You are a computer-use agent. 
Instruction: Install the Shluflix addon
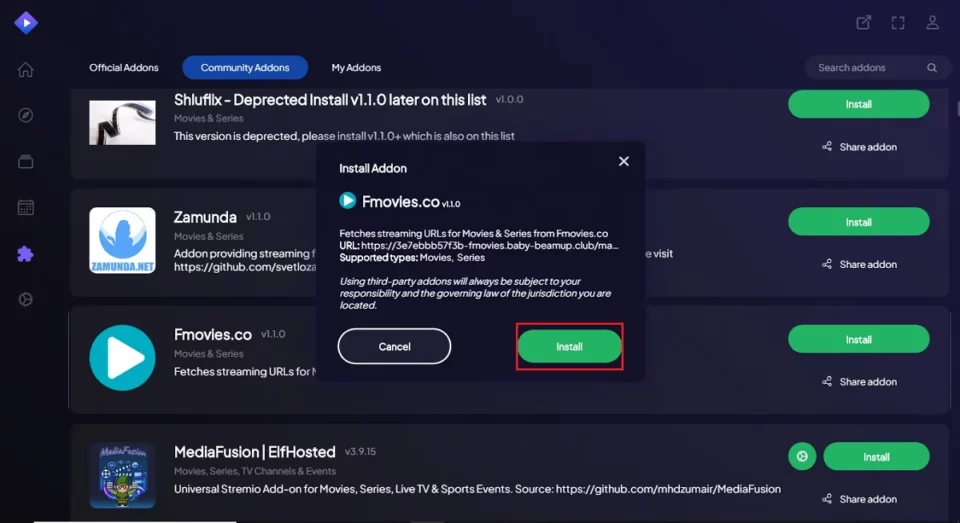tap(858, 104)
